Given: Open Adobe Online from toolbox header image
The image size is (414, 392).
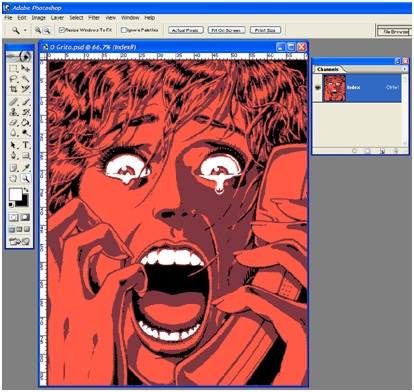Looking at the screenshot, I should [x=19, y=57].
